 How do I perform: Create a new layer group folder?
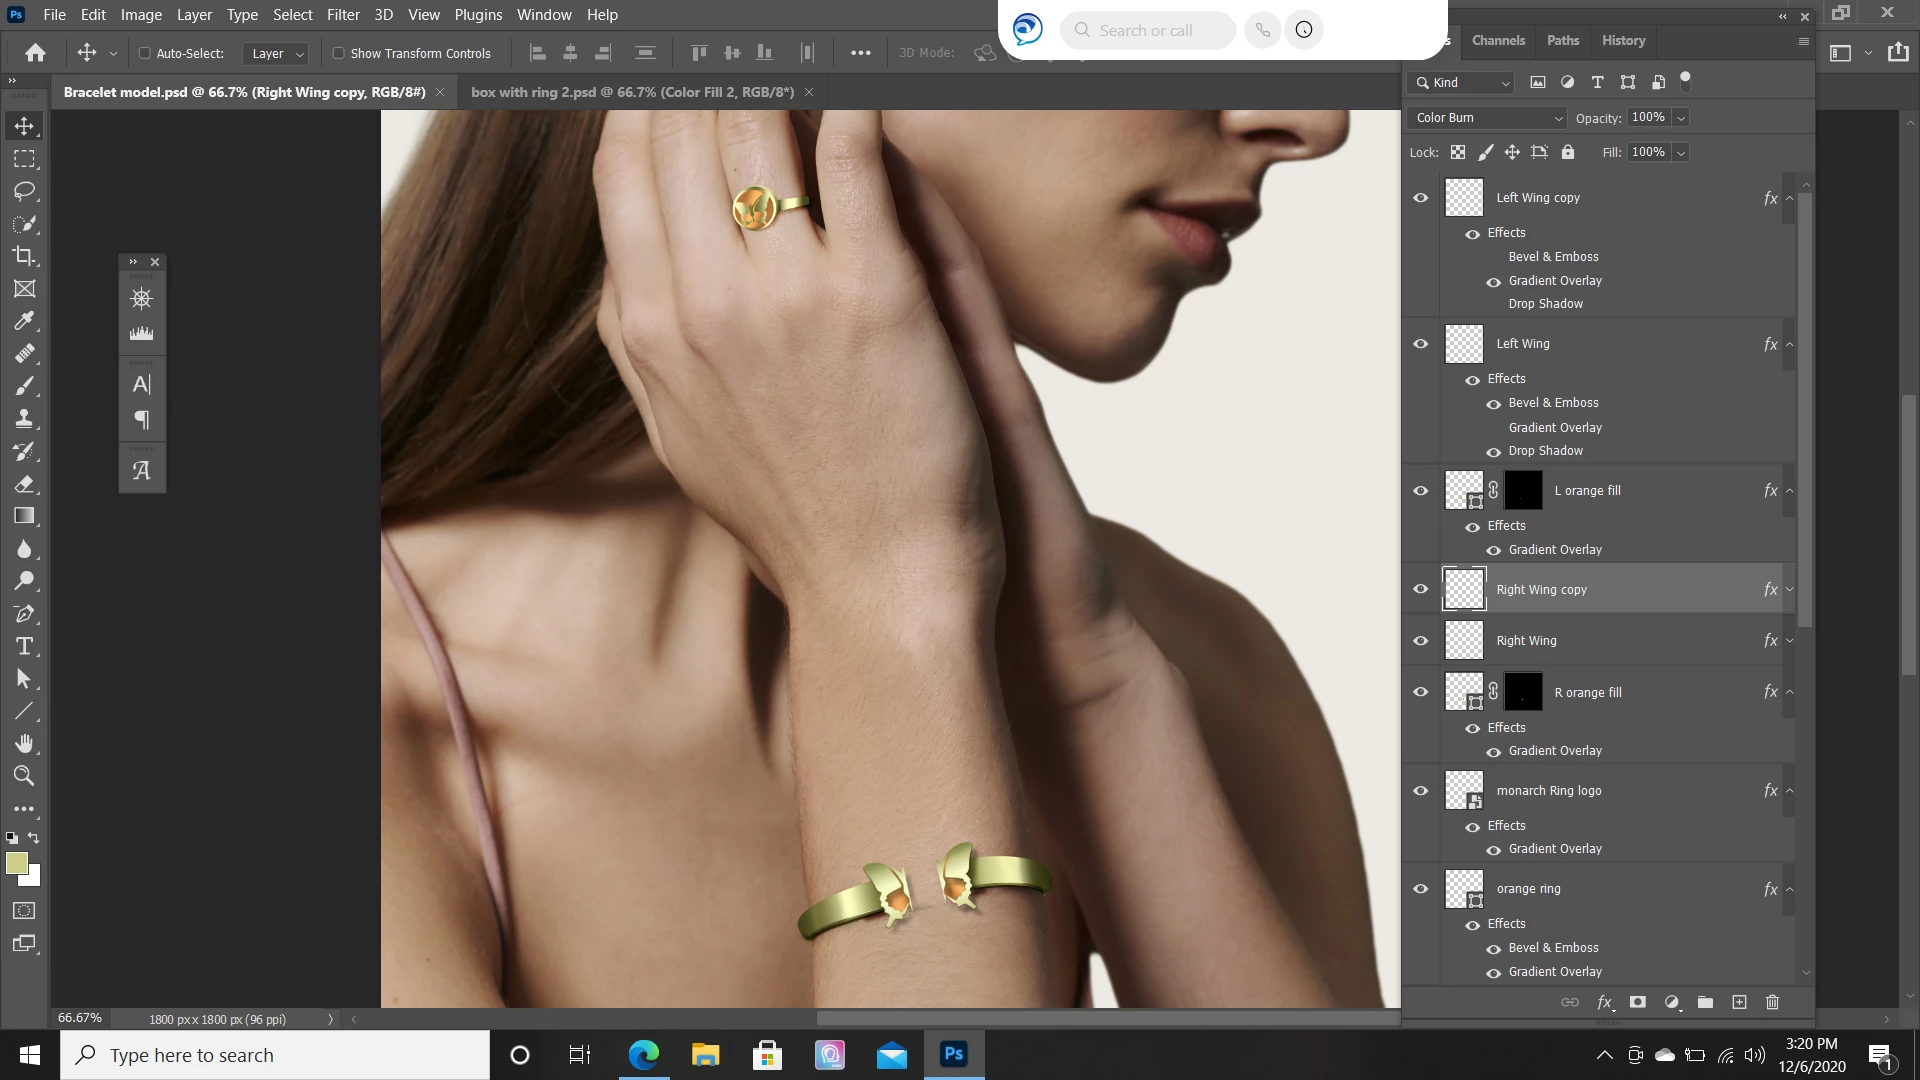click(x=1705, y=1002)
